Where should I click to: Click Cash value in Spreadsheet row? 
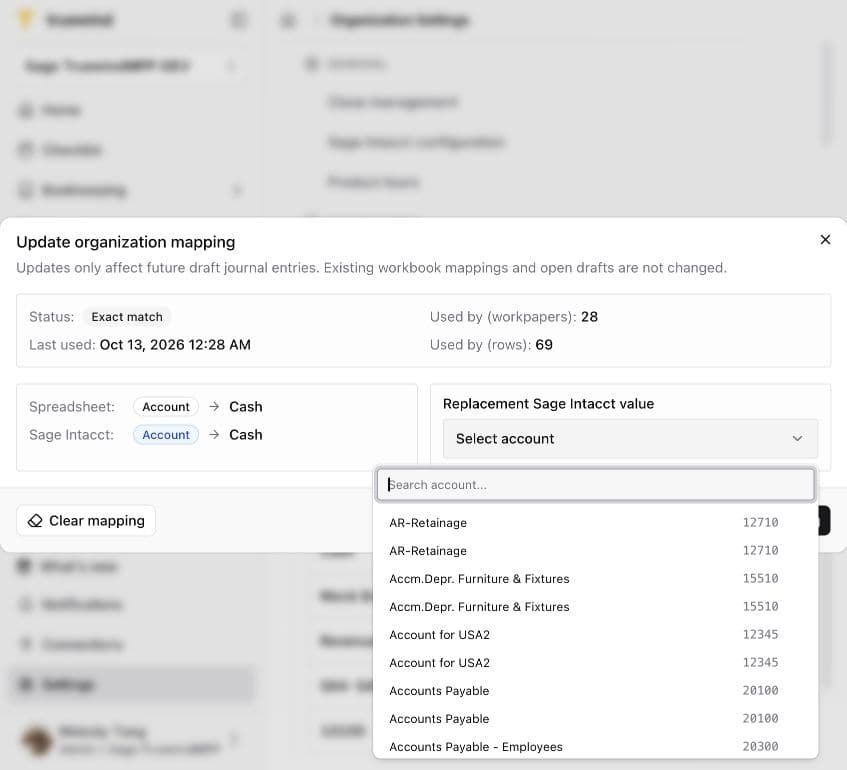click(246, 407)
